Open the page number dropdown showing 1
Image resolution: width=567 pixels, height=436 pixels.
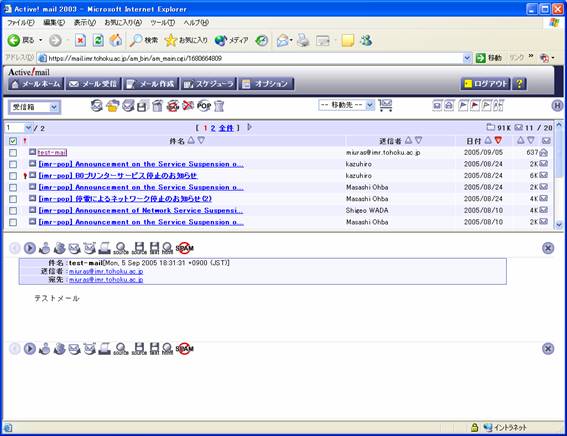[x=19, y=128]
